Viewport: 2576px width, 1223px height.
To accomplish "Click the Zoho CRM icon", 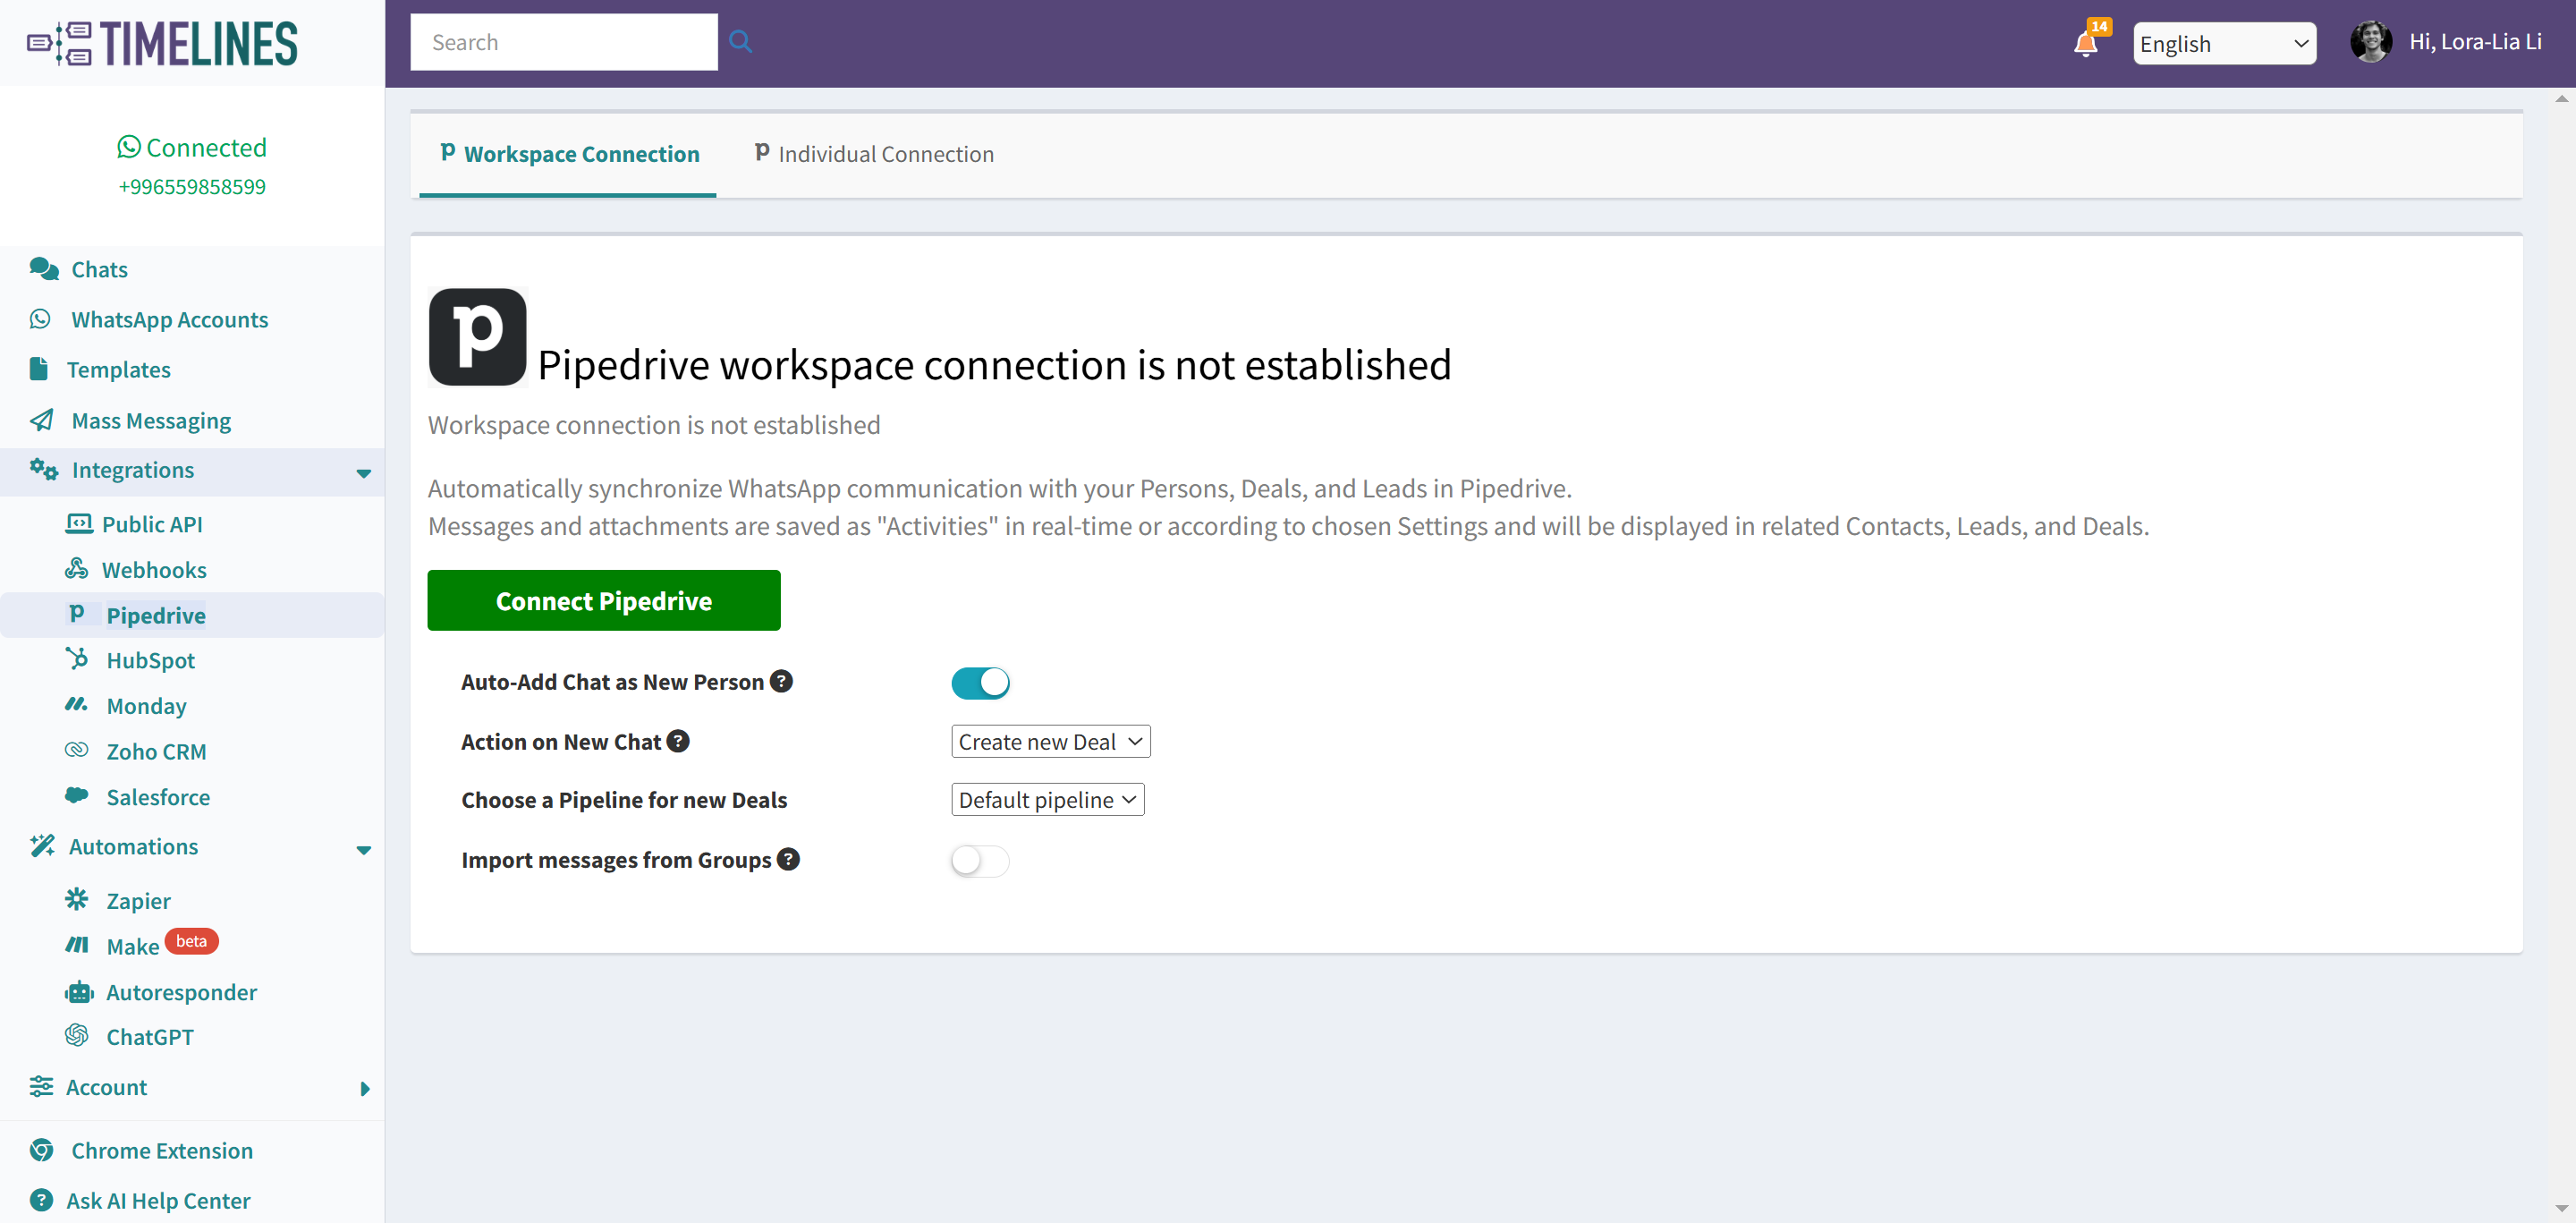I will [77, 750].
